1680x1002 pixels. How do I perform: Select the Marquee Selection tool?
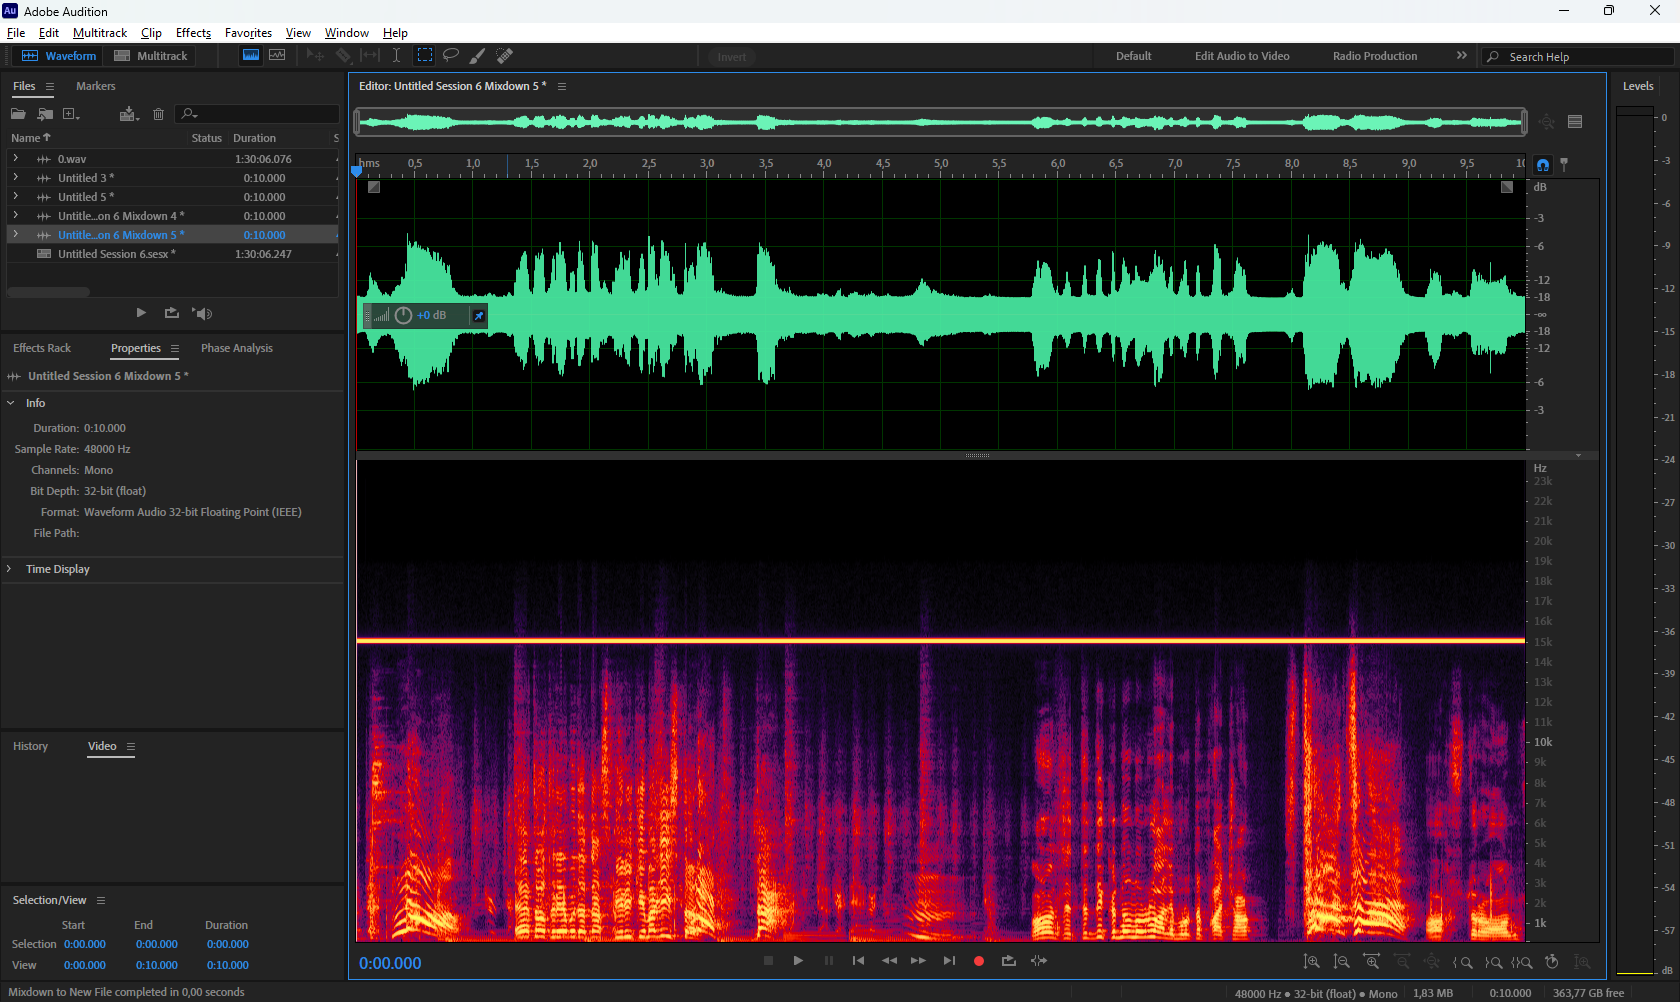click(425, 56)
